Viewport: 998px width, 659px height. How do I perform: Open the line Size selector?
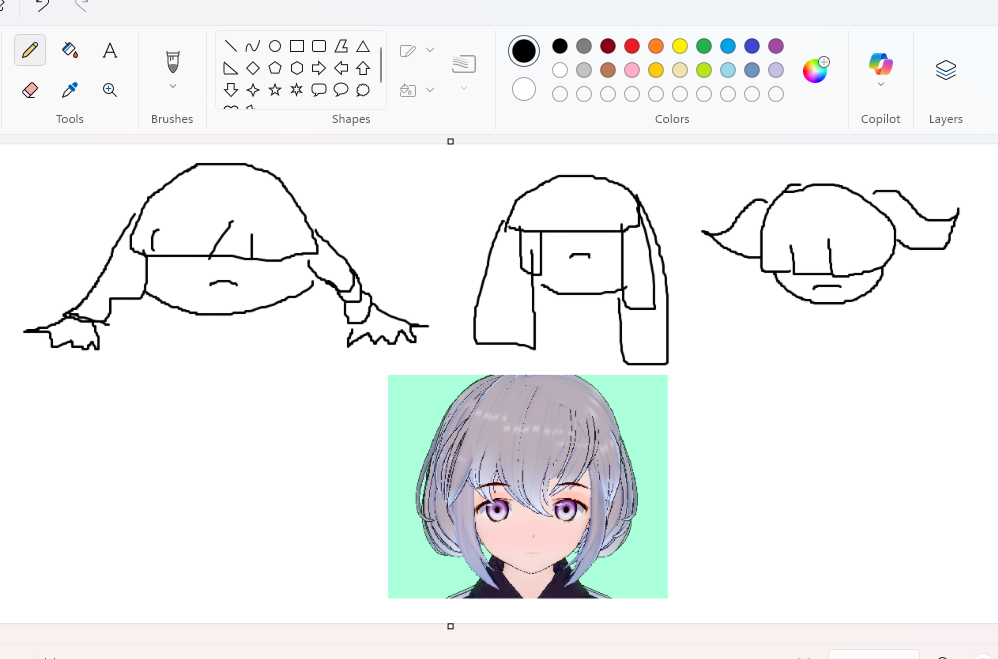[464, 70]
